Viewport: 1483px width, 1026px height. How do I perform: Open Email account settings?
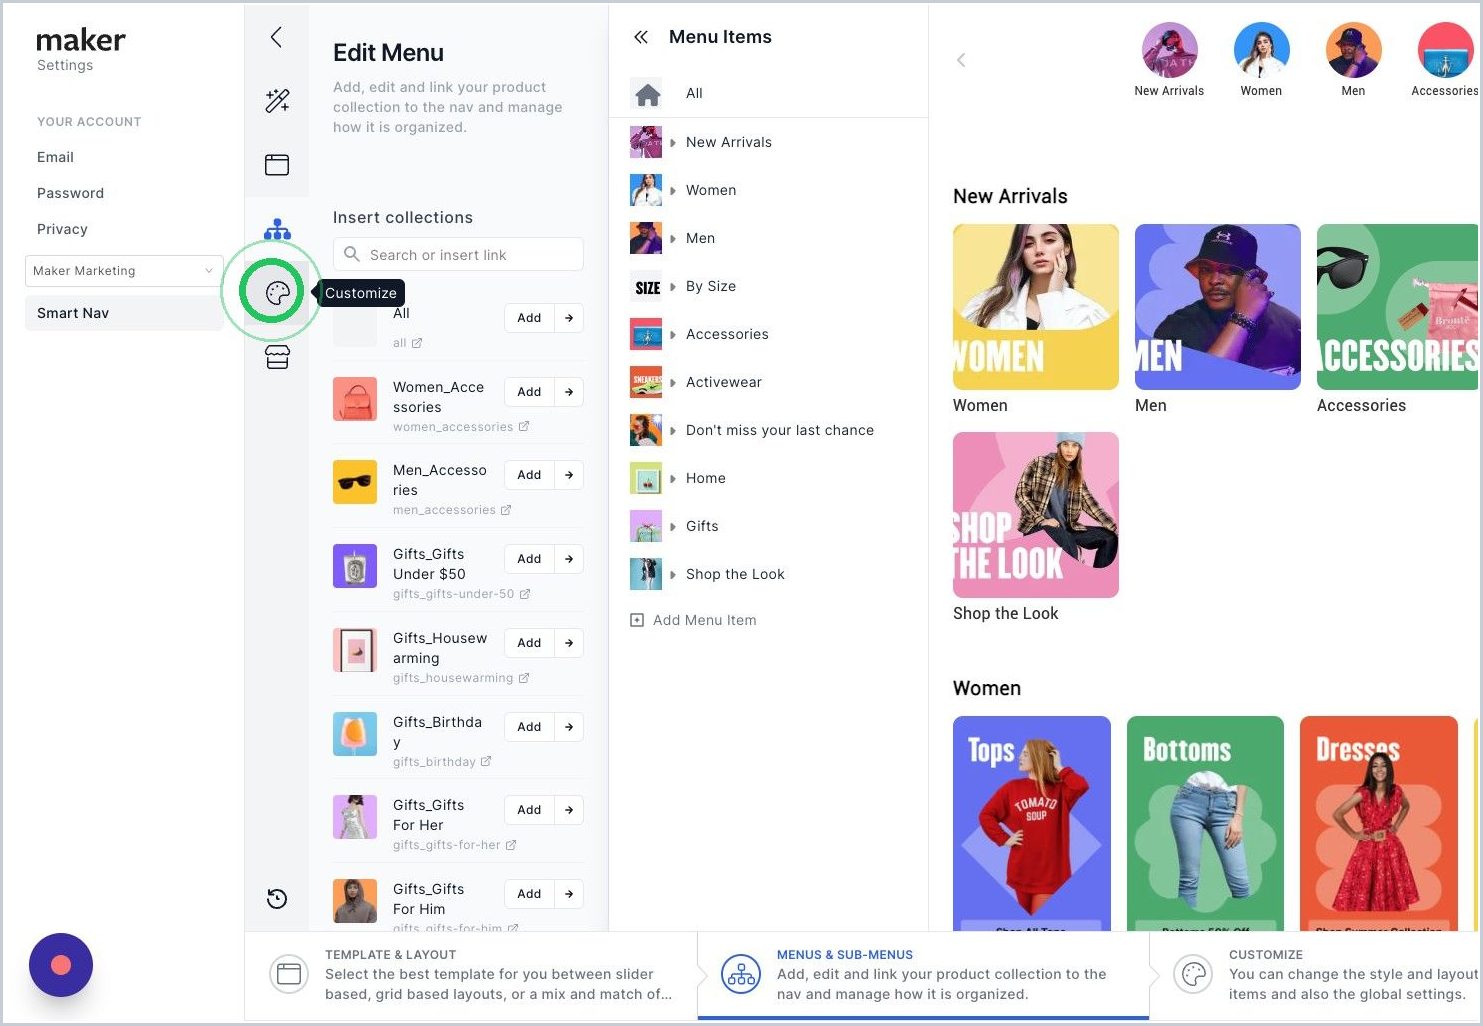click(55, 157)
